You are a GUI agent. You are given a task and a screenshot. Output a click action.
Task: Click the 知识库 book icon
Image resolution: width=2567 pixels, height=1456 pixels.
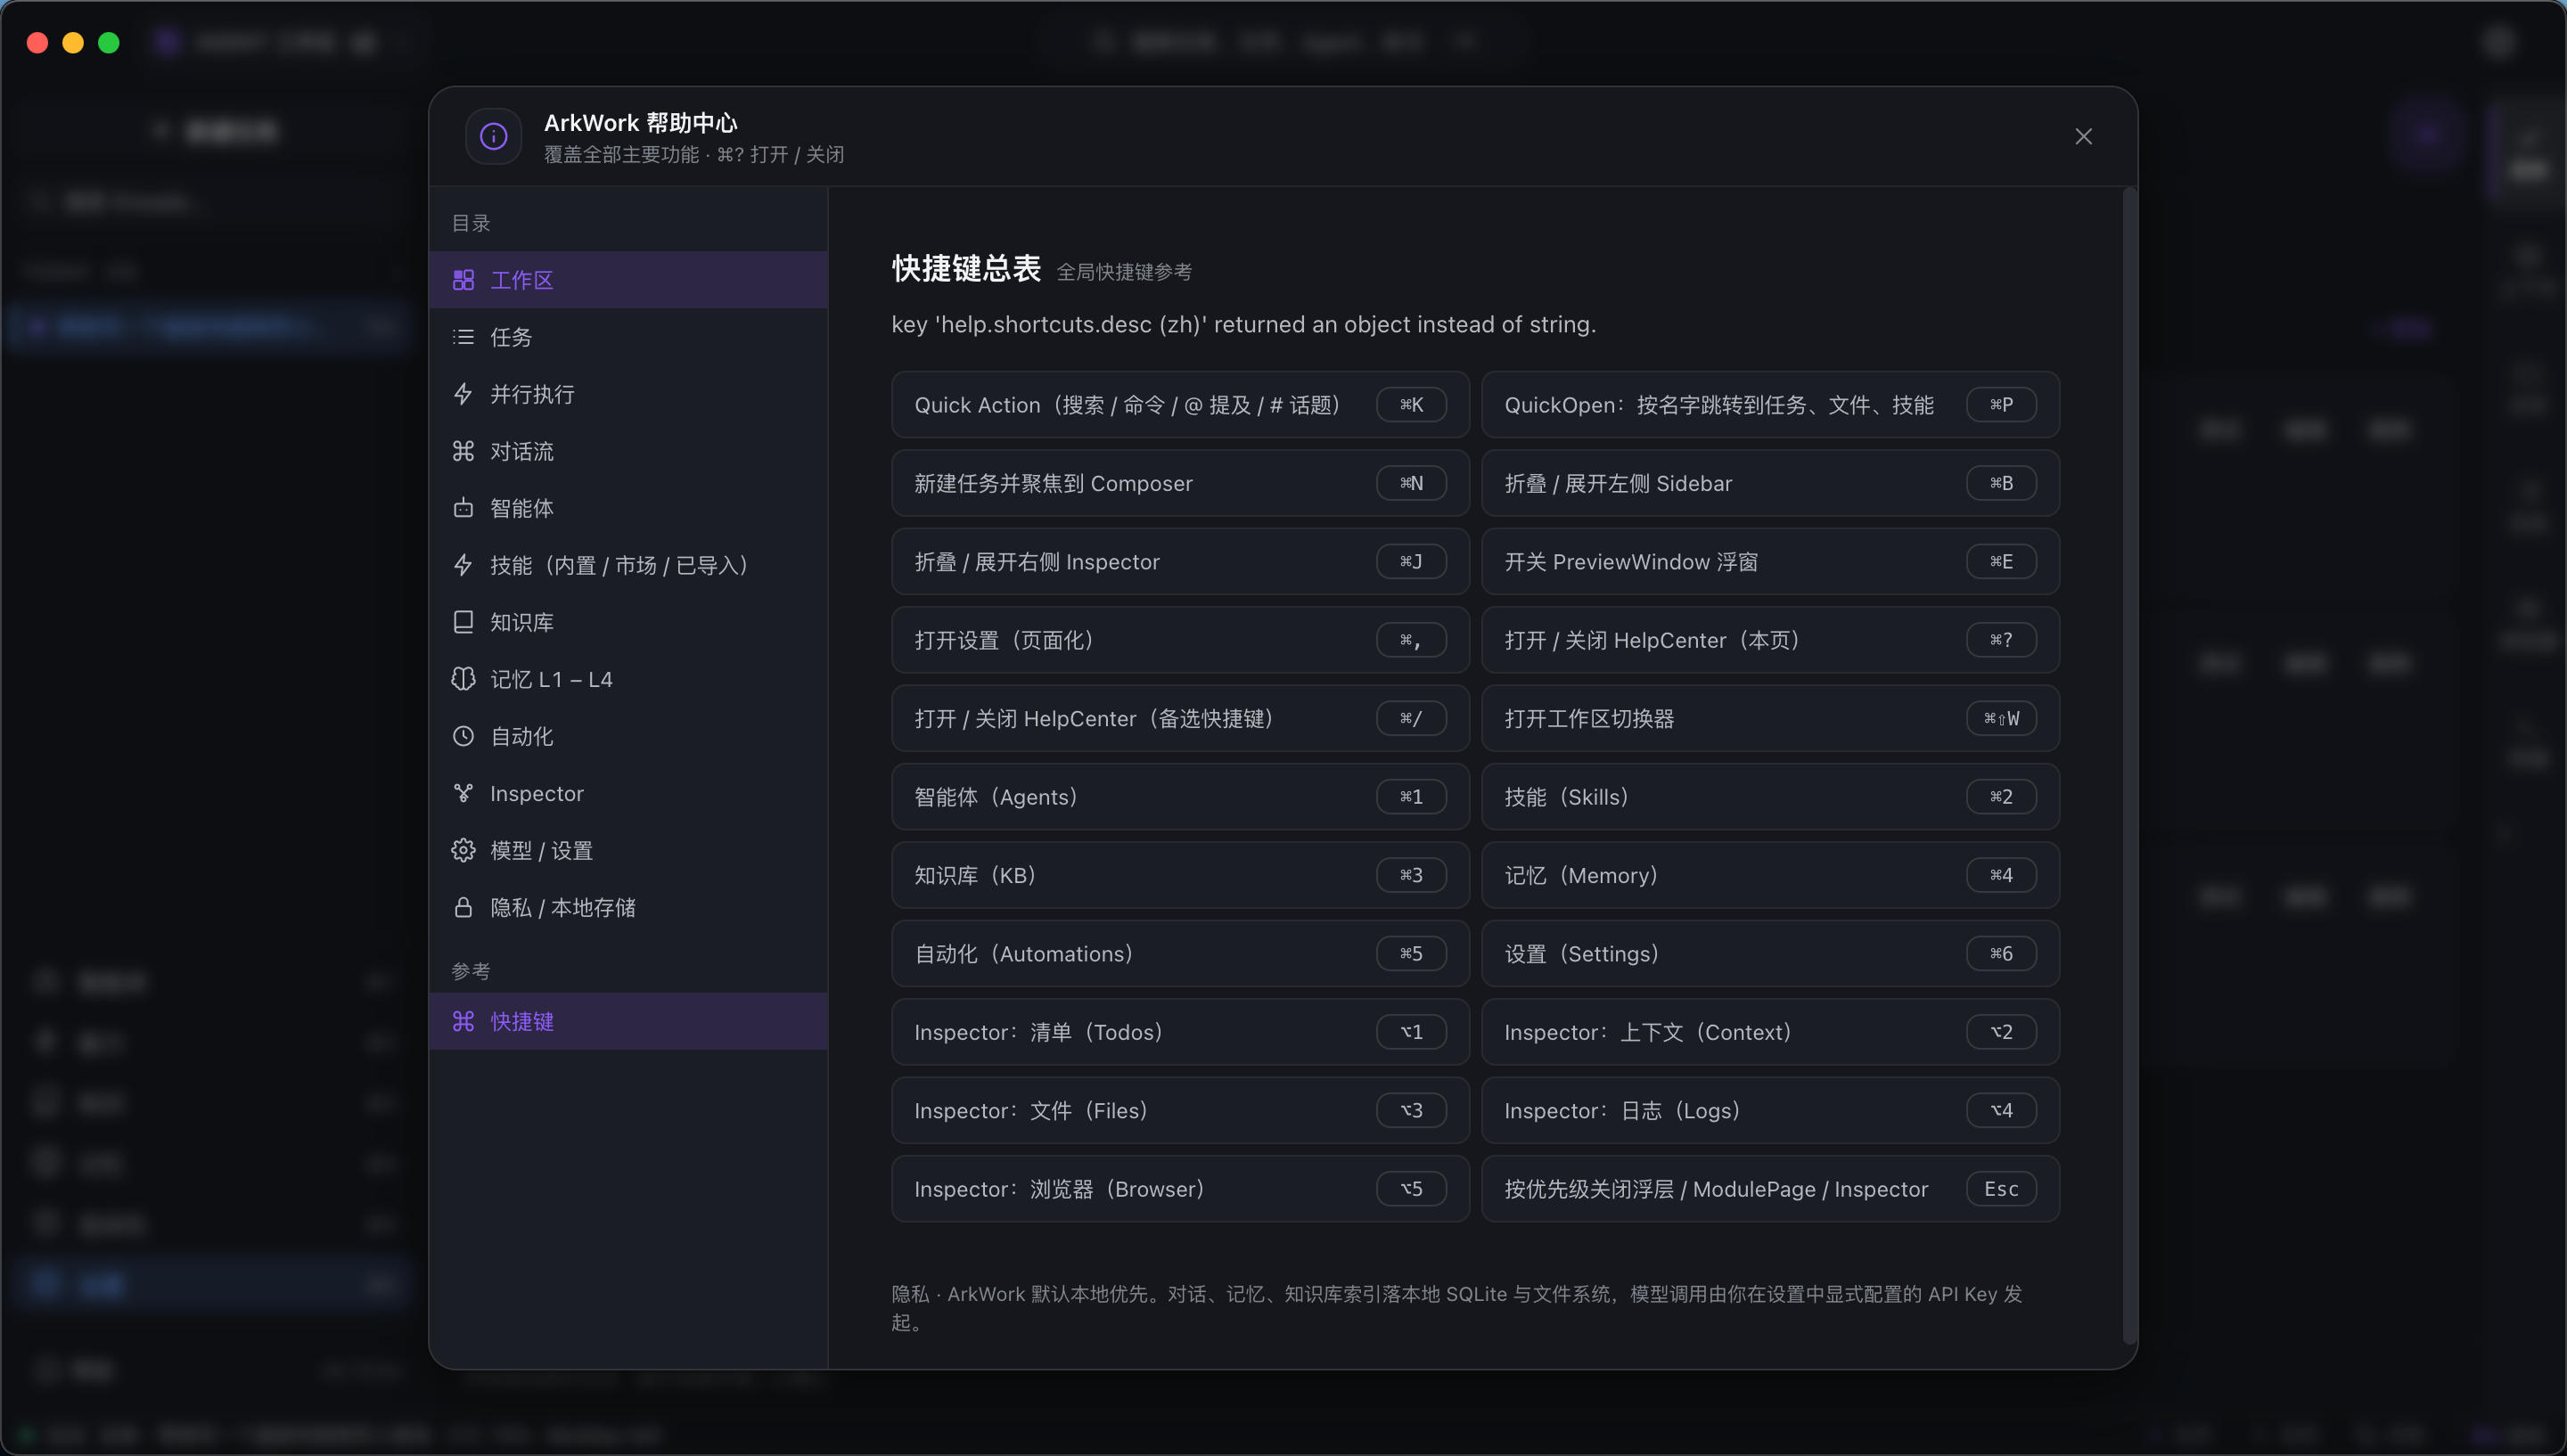coord(463,622)
